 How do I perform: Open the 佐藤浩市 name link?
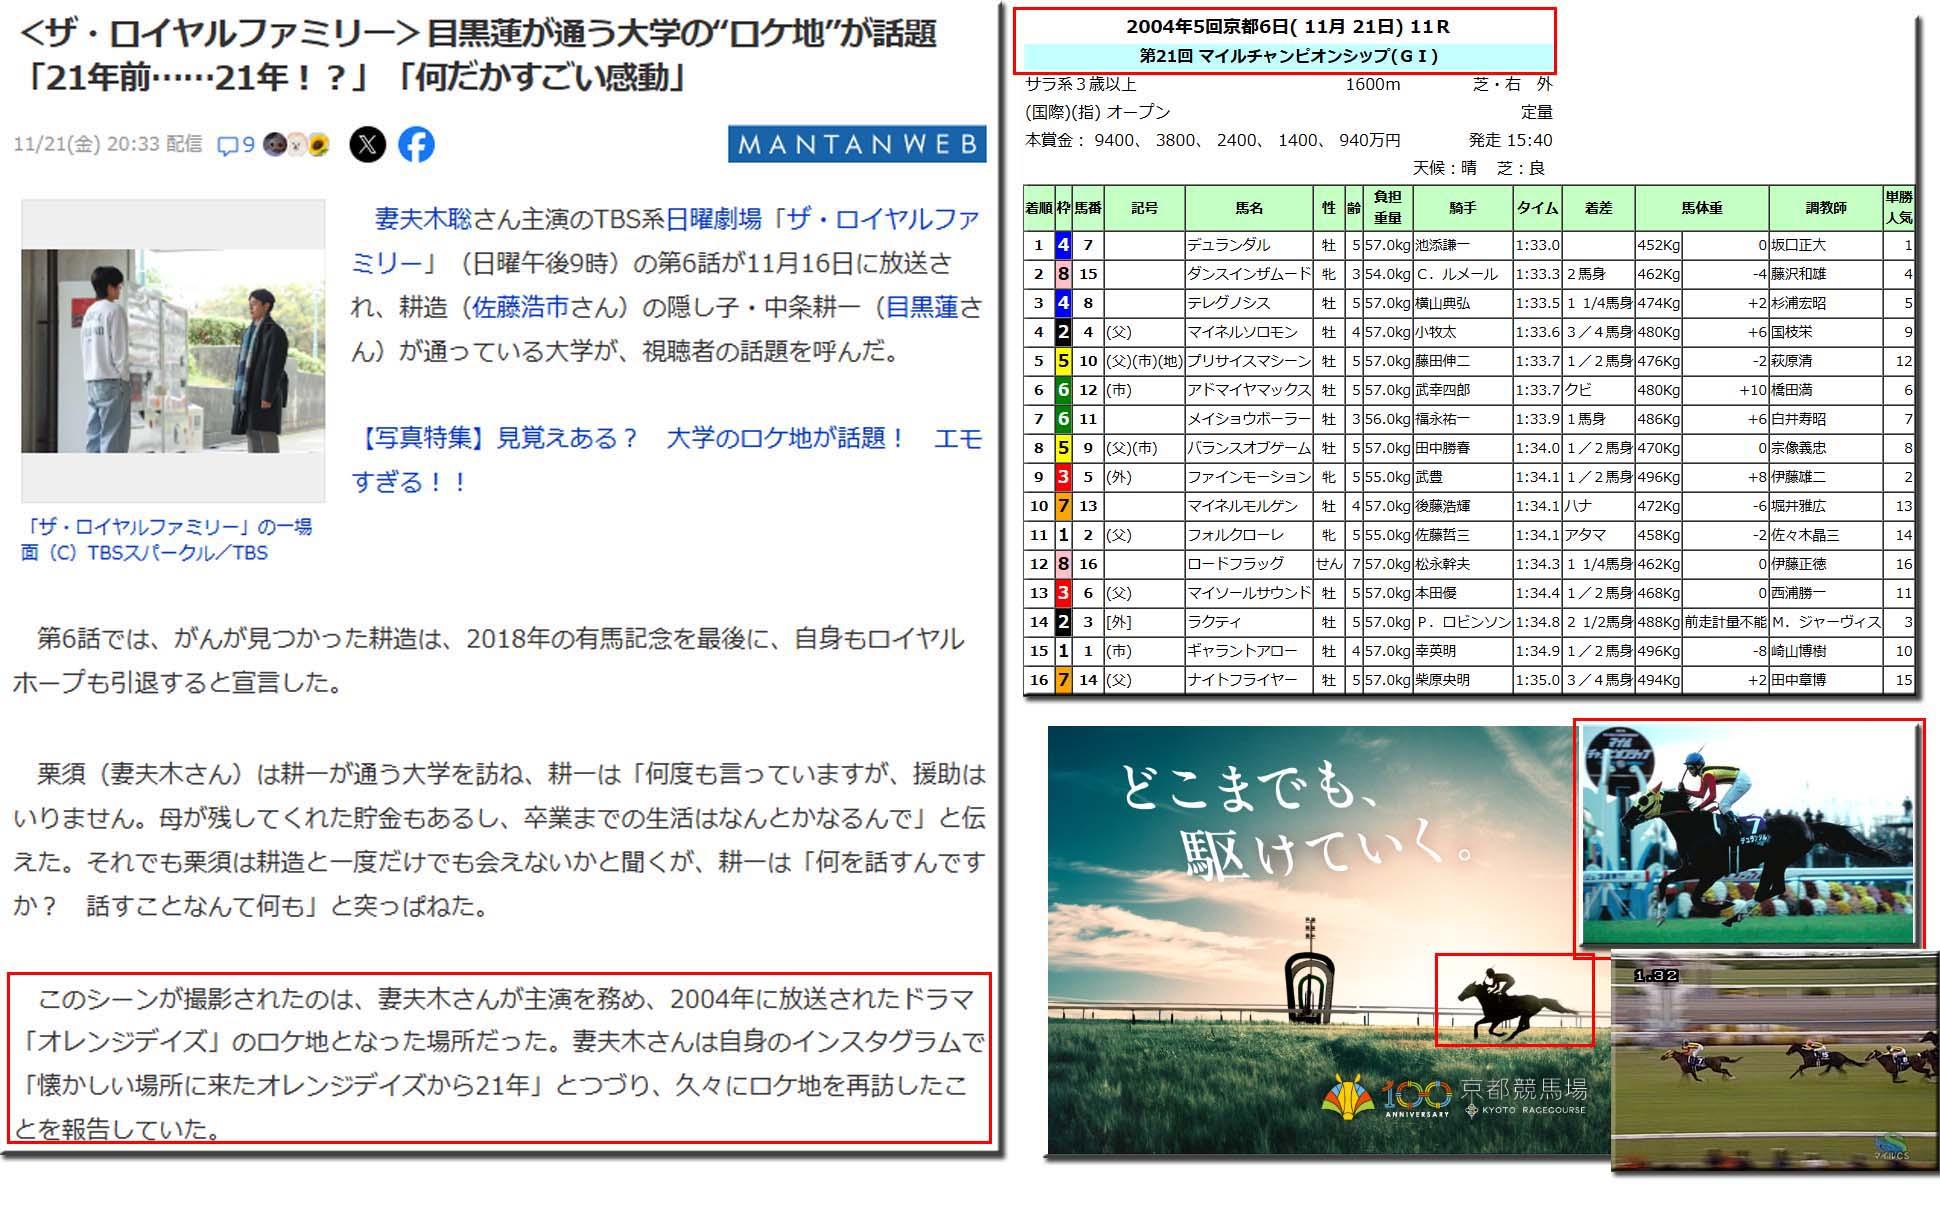(520, 307)
